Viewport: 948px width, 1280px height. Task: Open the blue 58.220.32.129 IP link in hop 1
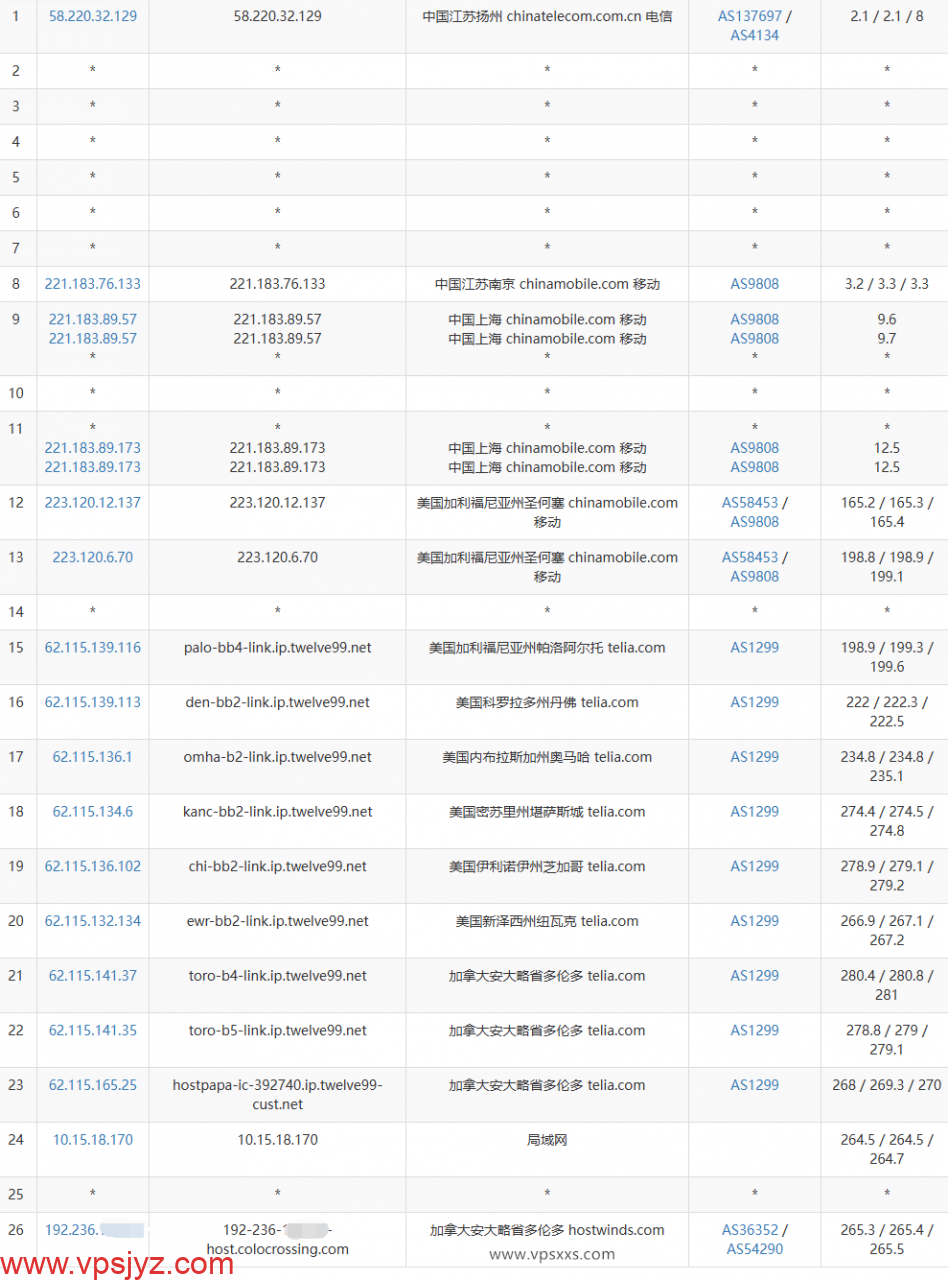[92, 17]
